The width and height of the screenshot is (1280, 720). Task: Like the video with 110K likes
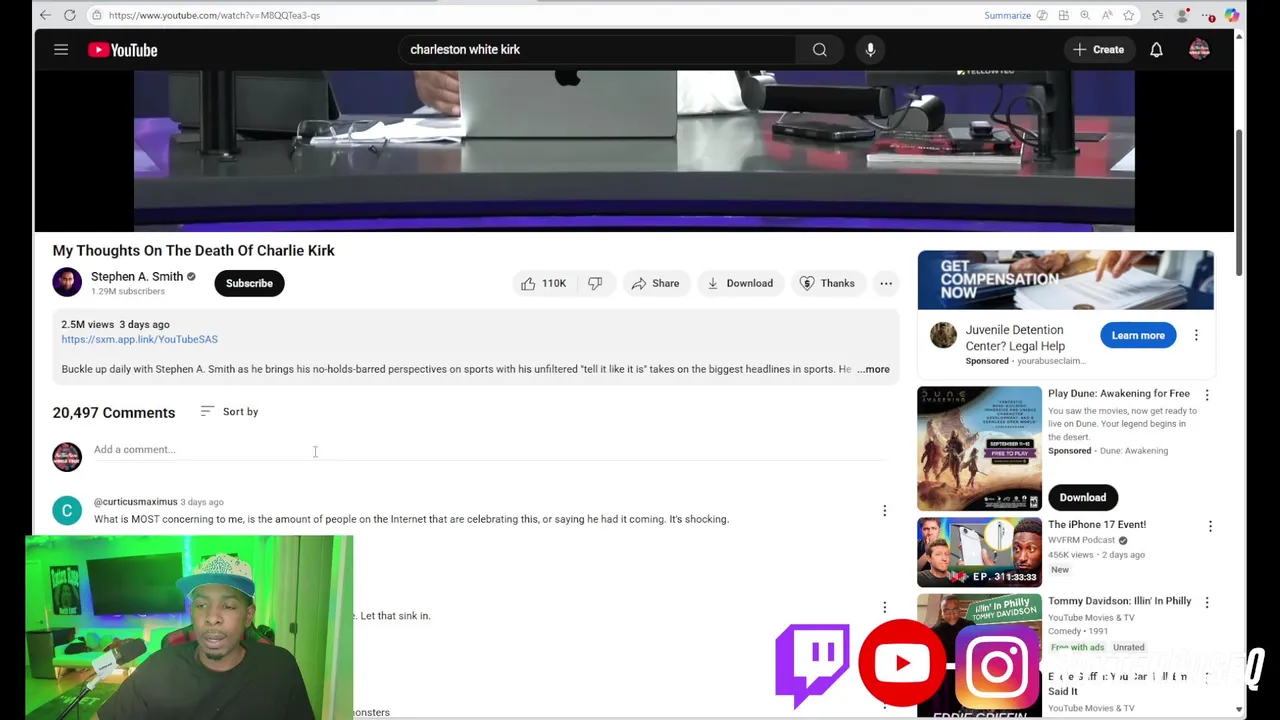click(x=543, y=283)
